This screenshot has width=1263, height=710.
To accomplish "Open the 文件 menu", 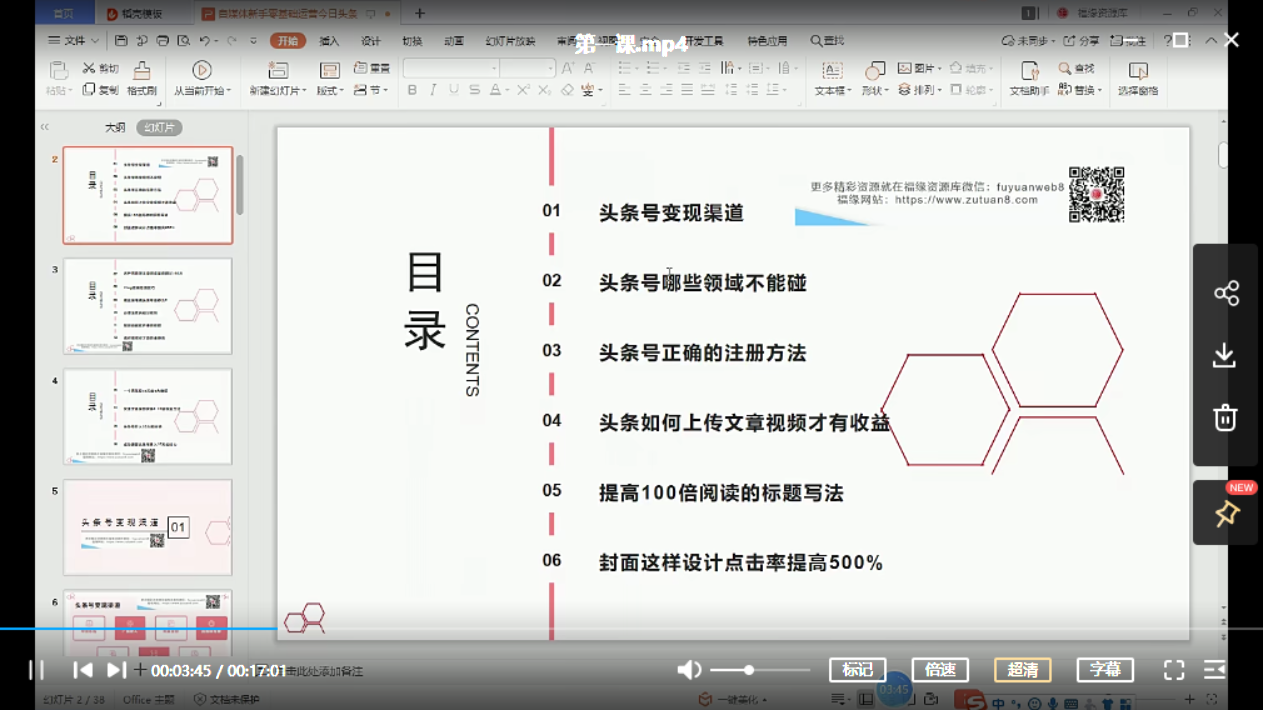I will point(73,41).
